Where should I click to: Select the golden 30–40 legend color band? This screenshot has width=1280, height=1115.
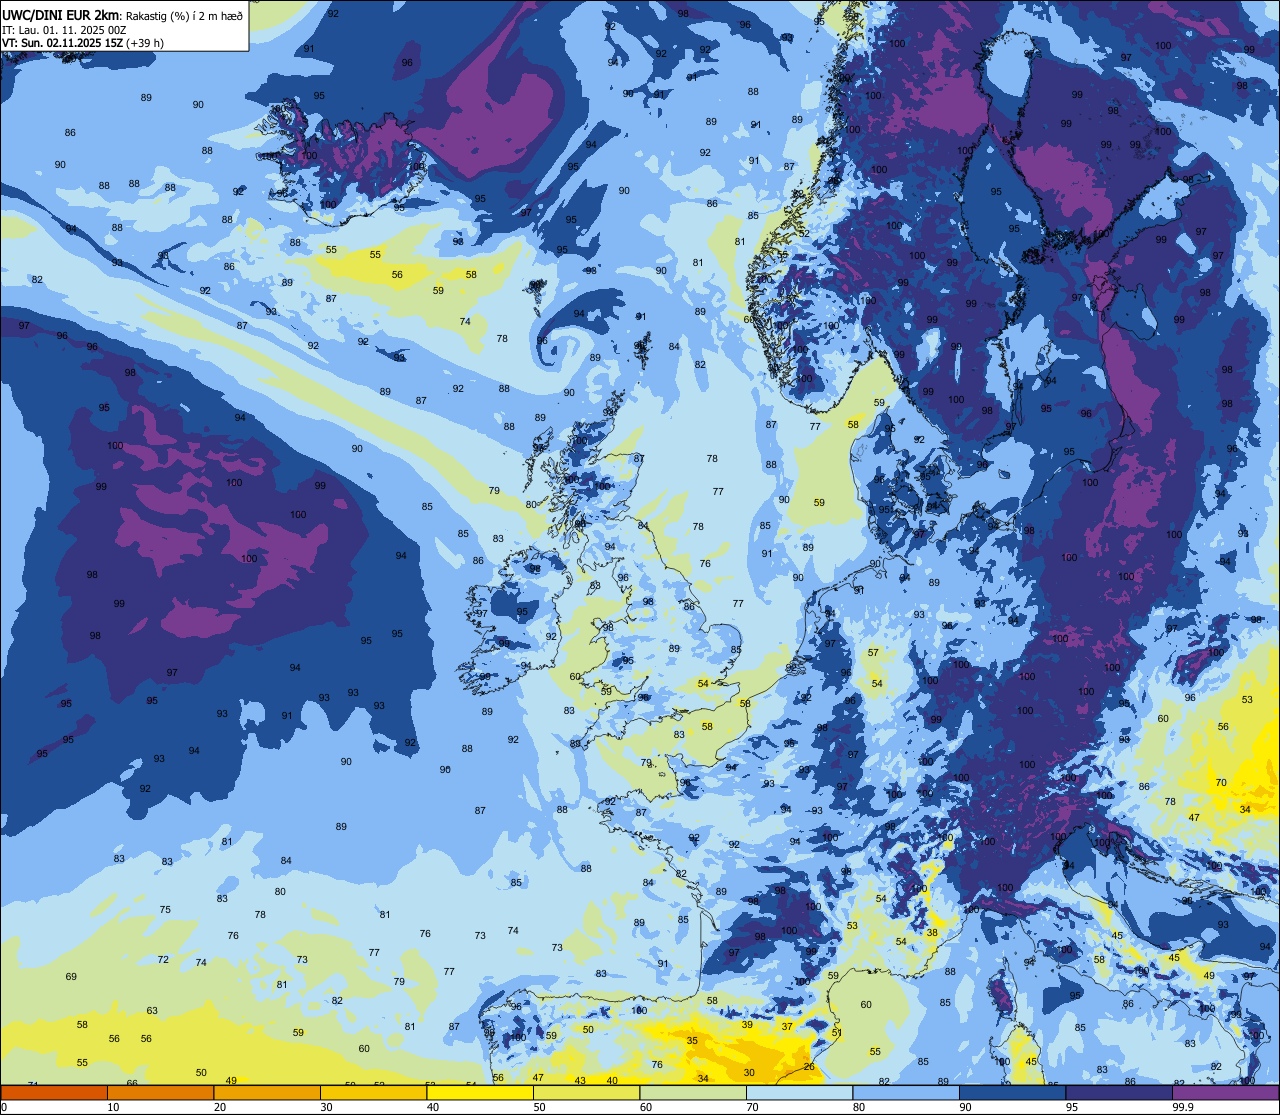373,1093
